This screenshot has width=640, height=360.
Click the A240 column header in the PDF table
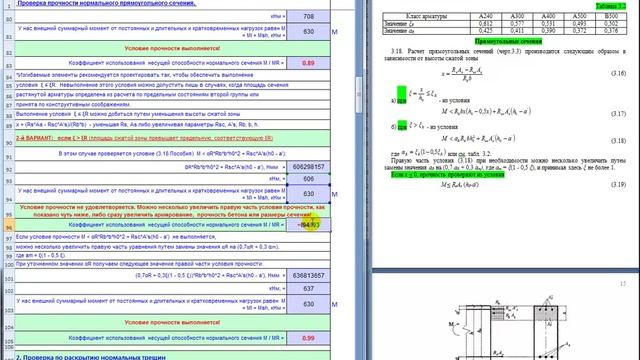pyautogui.click(x=485, y=16)
